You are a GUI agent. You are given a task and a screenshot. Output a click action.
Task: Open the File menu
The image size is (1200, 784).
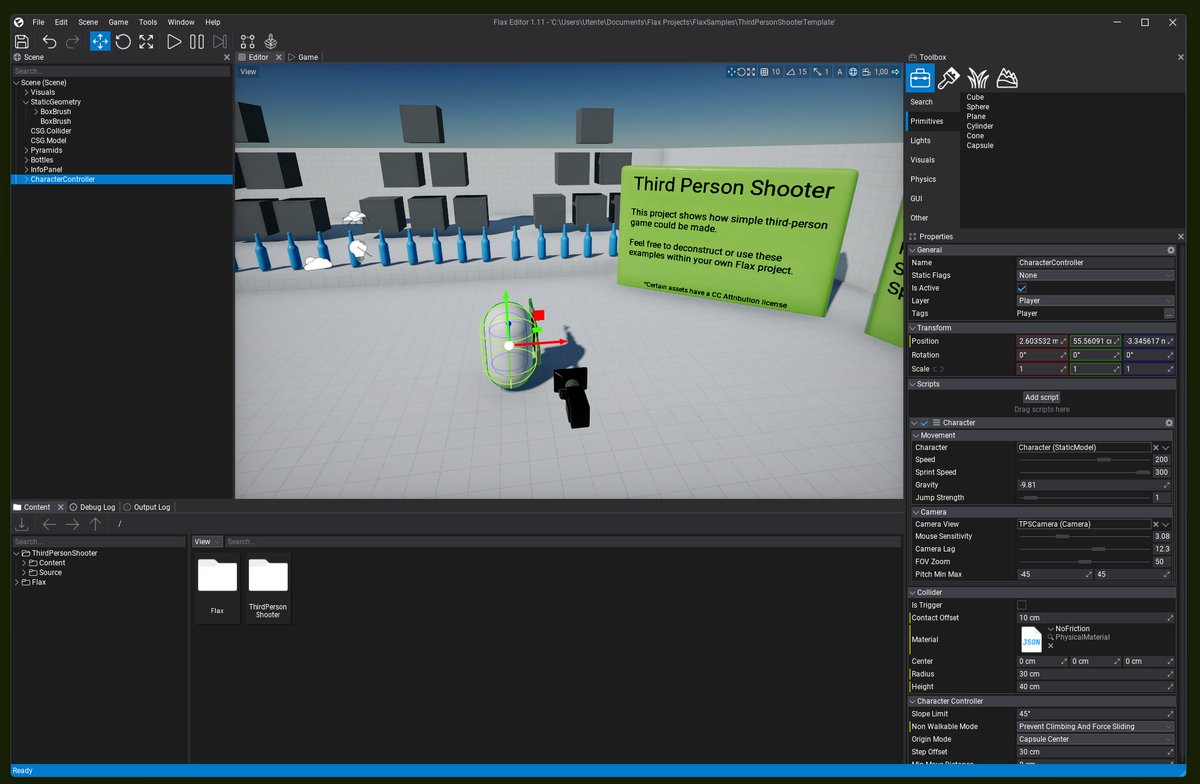point(38,22)
